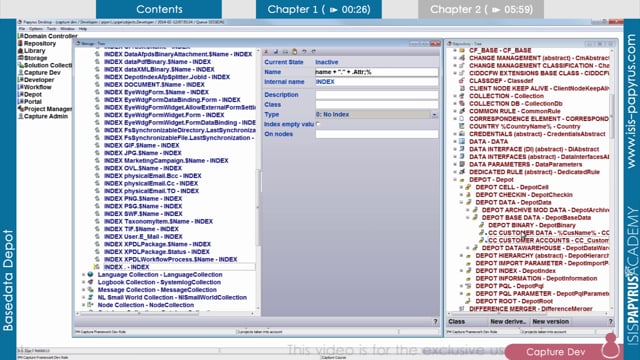Image resolution: width=640 pixels, height=360 pixels.
Task: Click the icon beside CF_BASE class
Action: click(x=462, y=50)
